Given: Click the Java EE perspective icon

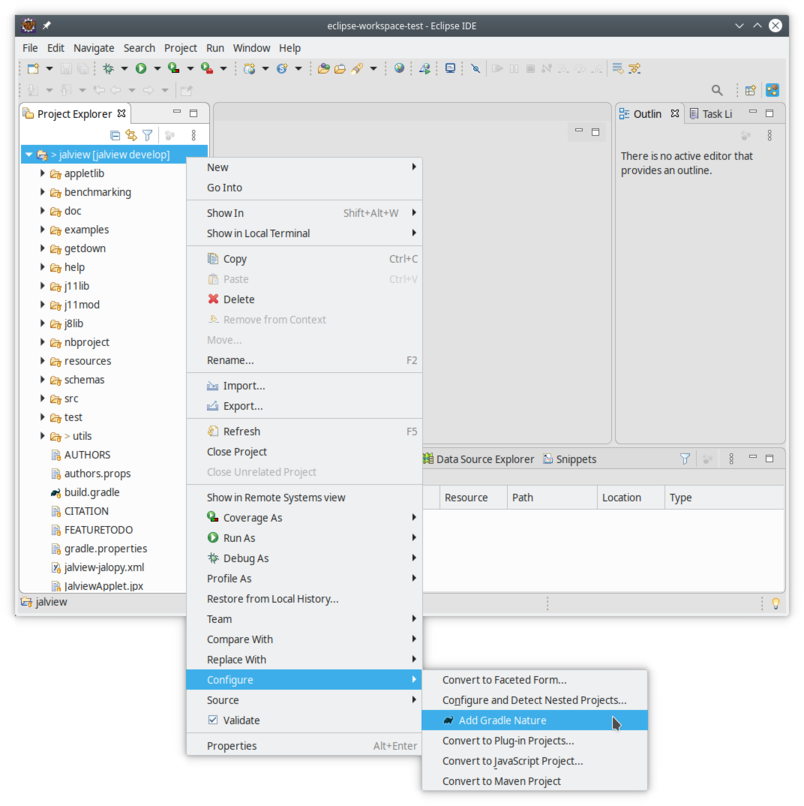Looking at the screenshot, I should pyautogui.click(x=772, y=90).
